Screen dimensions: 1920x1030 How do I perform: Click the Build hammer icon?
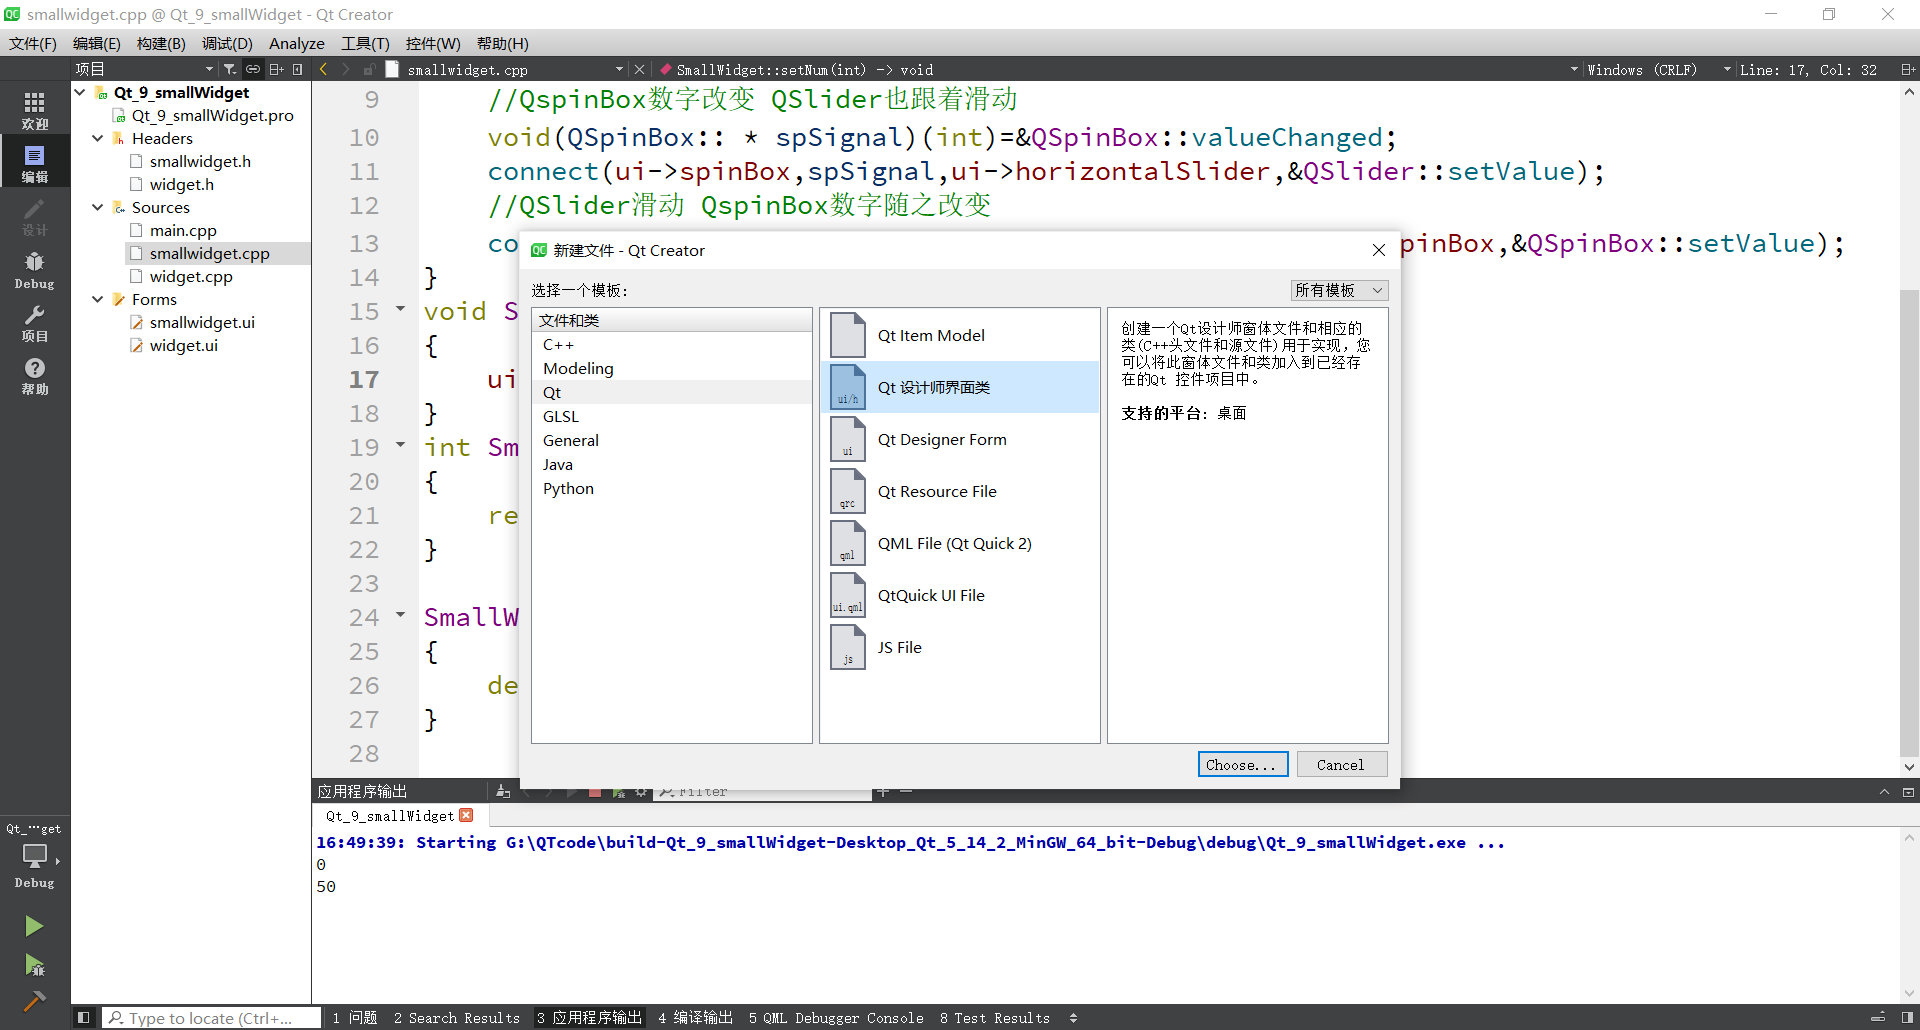34,1000
